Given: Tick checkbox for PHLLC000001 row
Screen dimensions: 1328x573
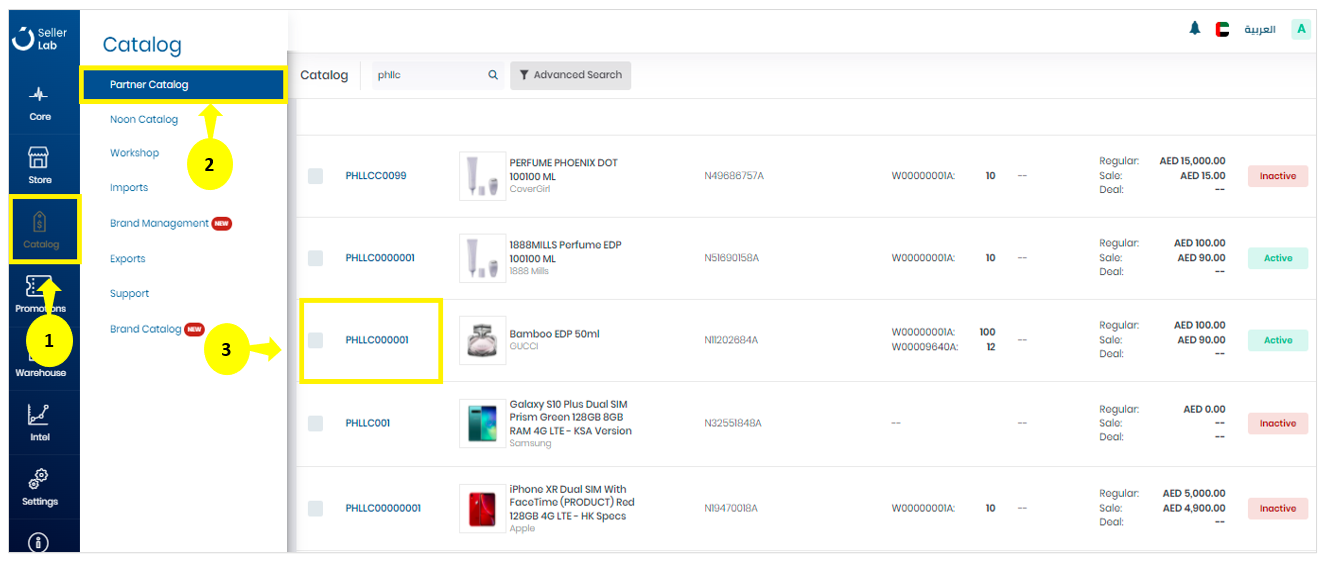Looking at the screenshot, I should [316, 340].
